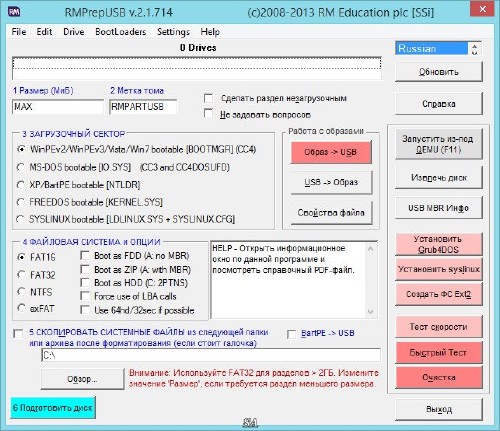The image size is (500, 431).
Task: Click the Метка тома RMPARTUSB field
Action: point(143,107)
